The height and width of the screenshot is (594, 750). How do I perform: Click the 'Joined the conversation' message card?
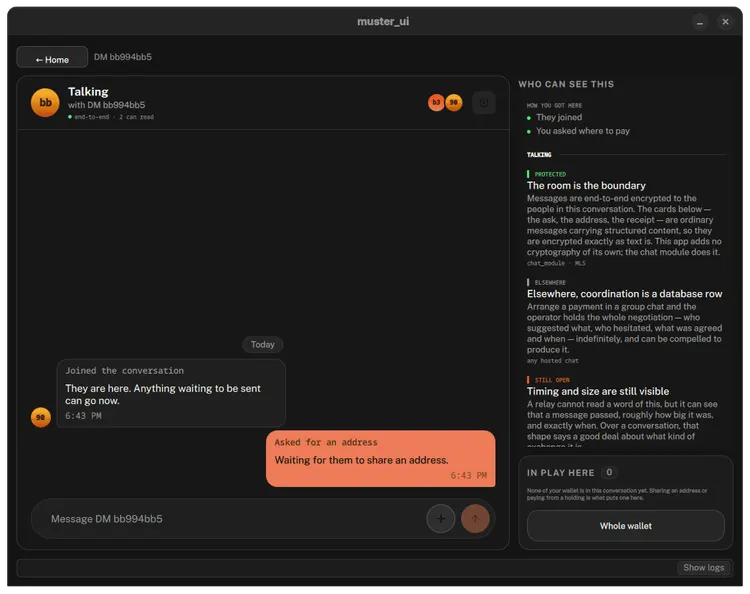[171, 393]
